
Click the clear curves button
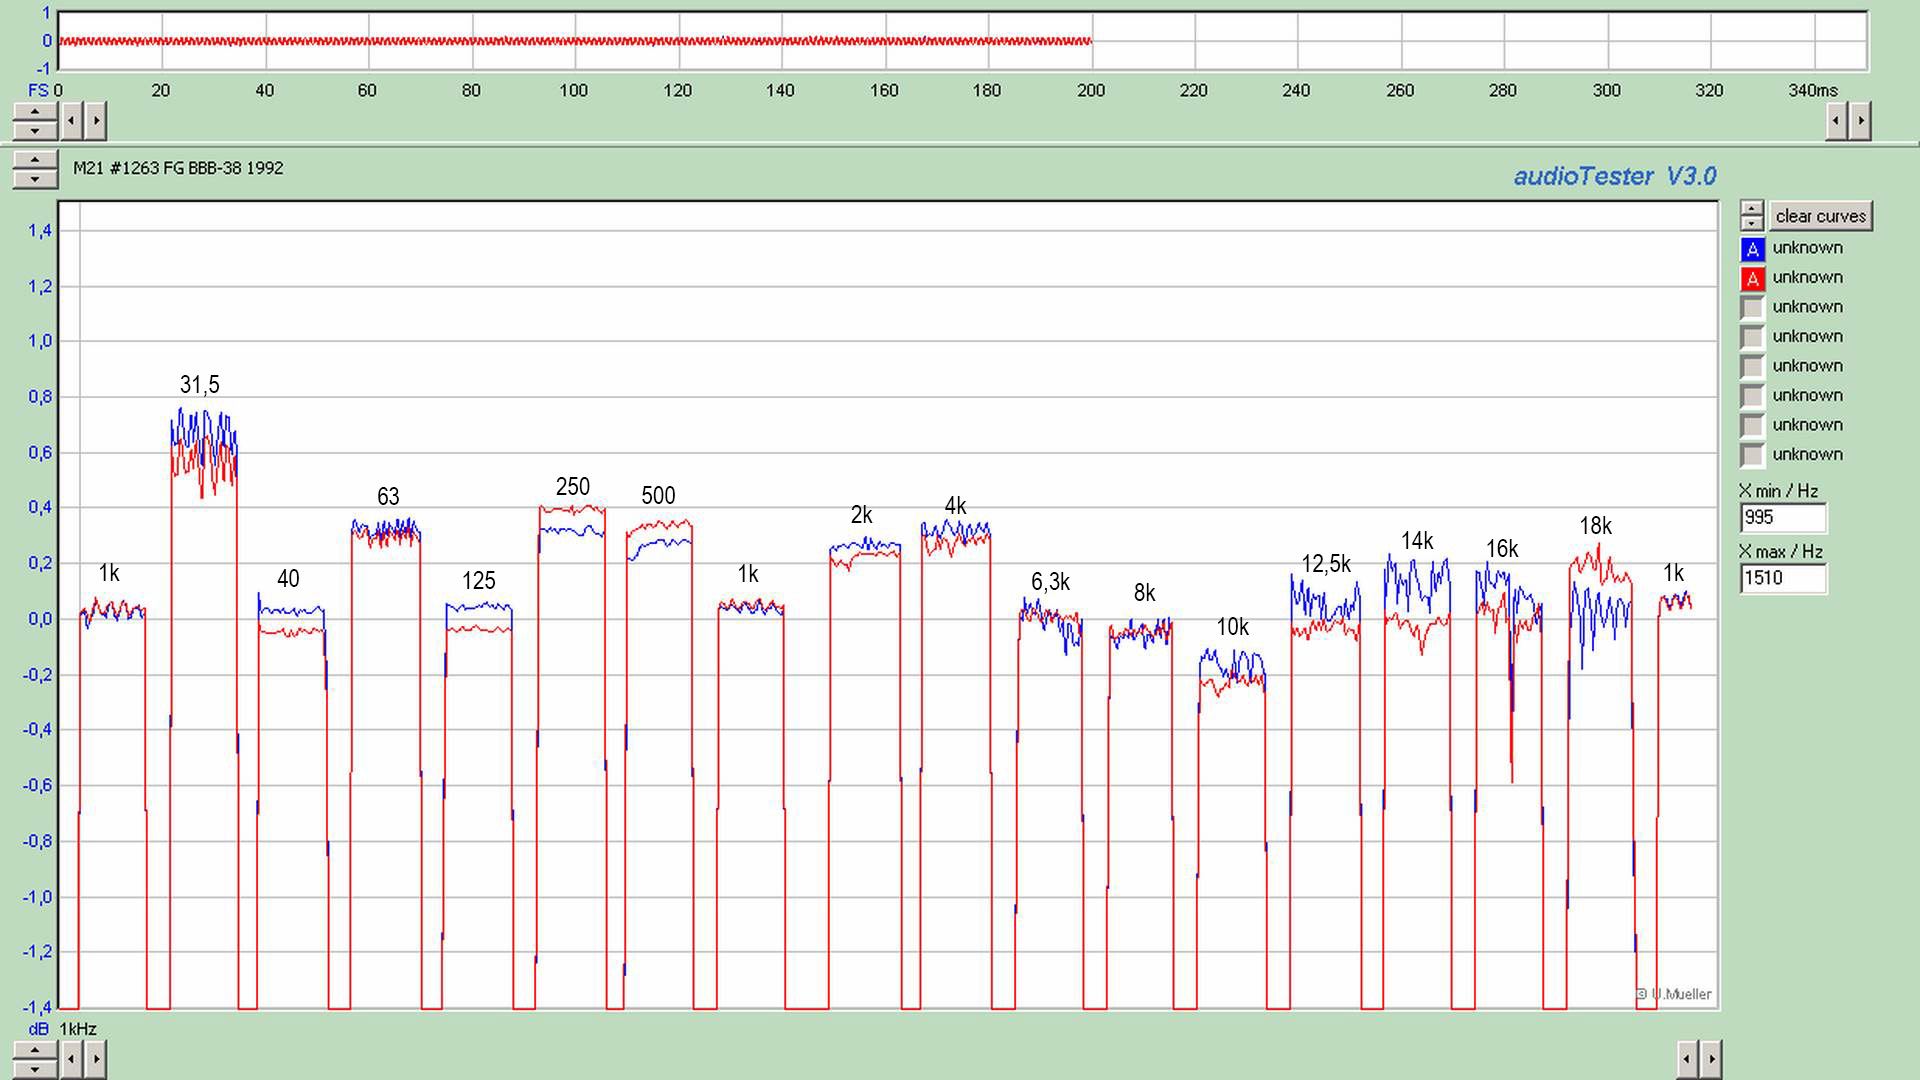click(x=1820, y=216)
